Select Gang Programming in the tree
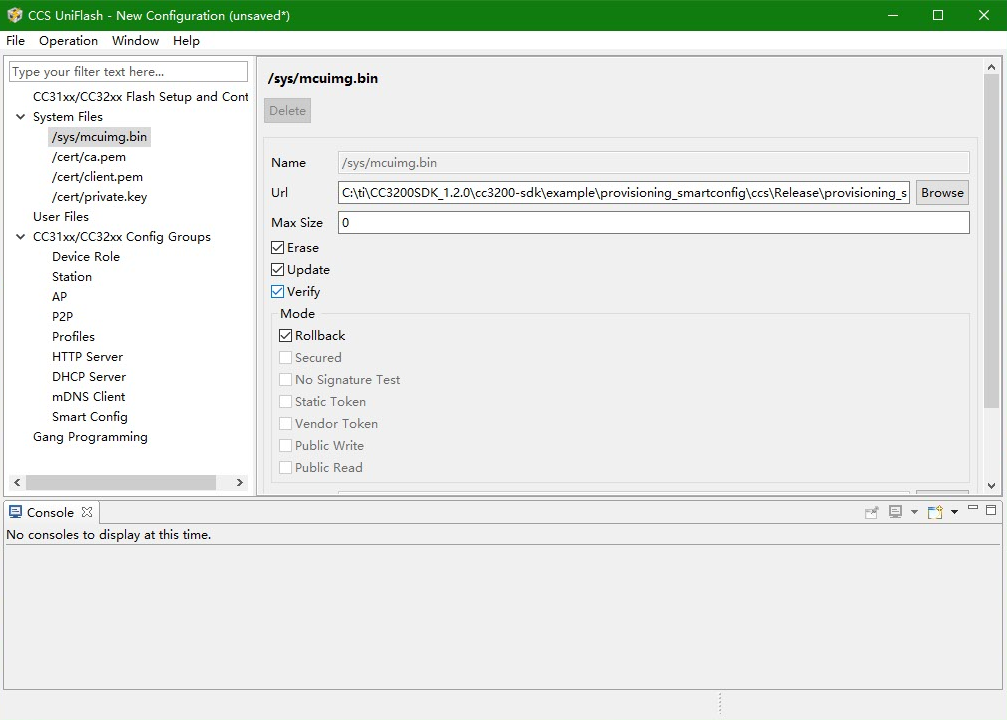The image size is (1007, 720). (x=91, y=436)
